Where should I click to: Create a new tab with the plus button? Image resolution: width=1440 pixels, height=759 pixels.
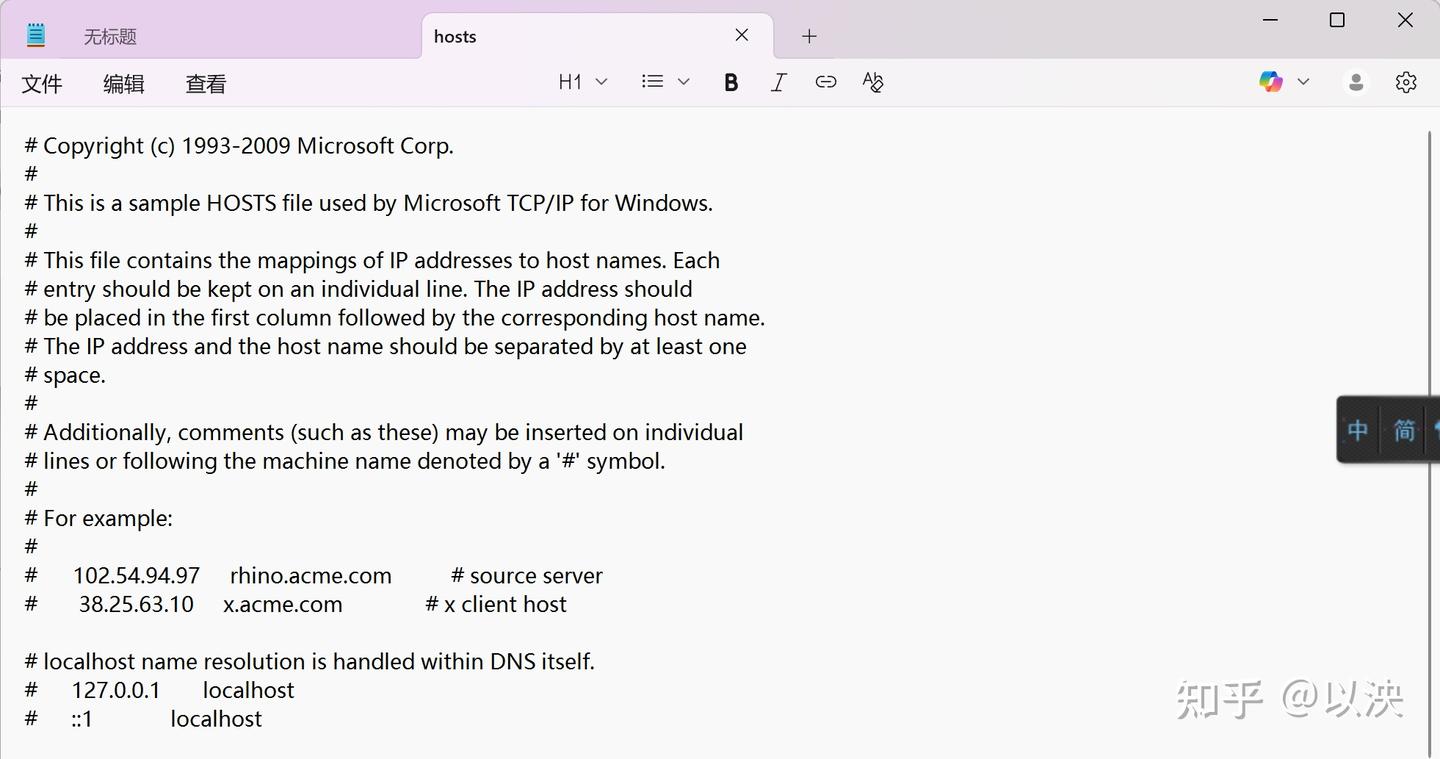tap(809, 36)
